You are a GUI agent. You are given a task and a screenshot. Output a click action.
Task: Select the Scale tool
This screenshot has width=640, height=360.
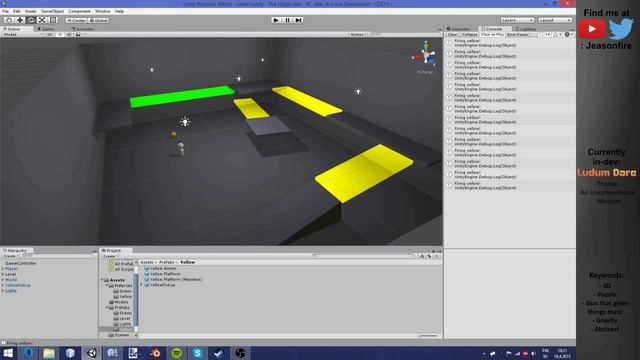tap(42, 20)
